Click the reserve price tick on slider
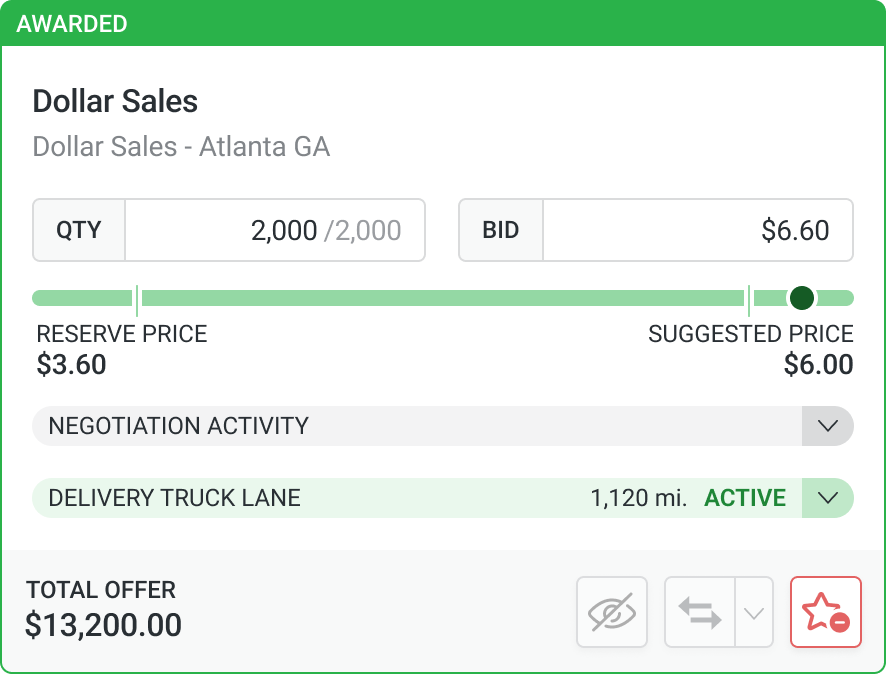The width and height of the screenshot is (886, 674). 137,298
